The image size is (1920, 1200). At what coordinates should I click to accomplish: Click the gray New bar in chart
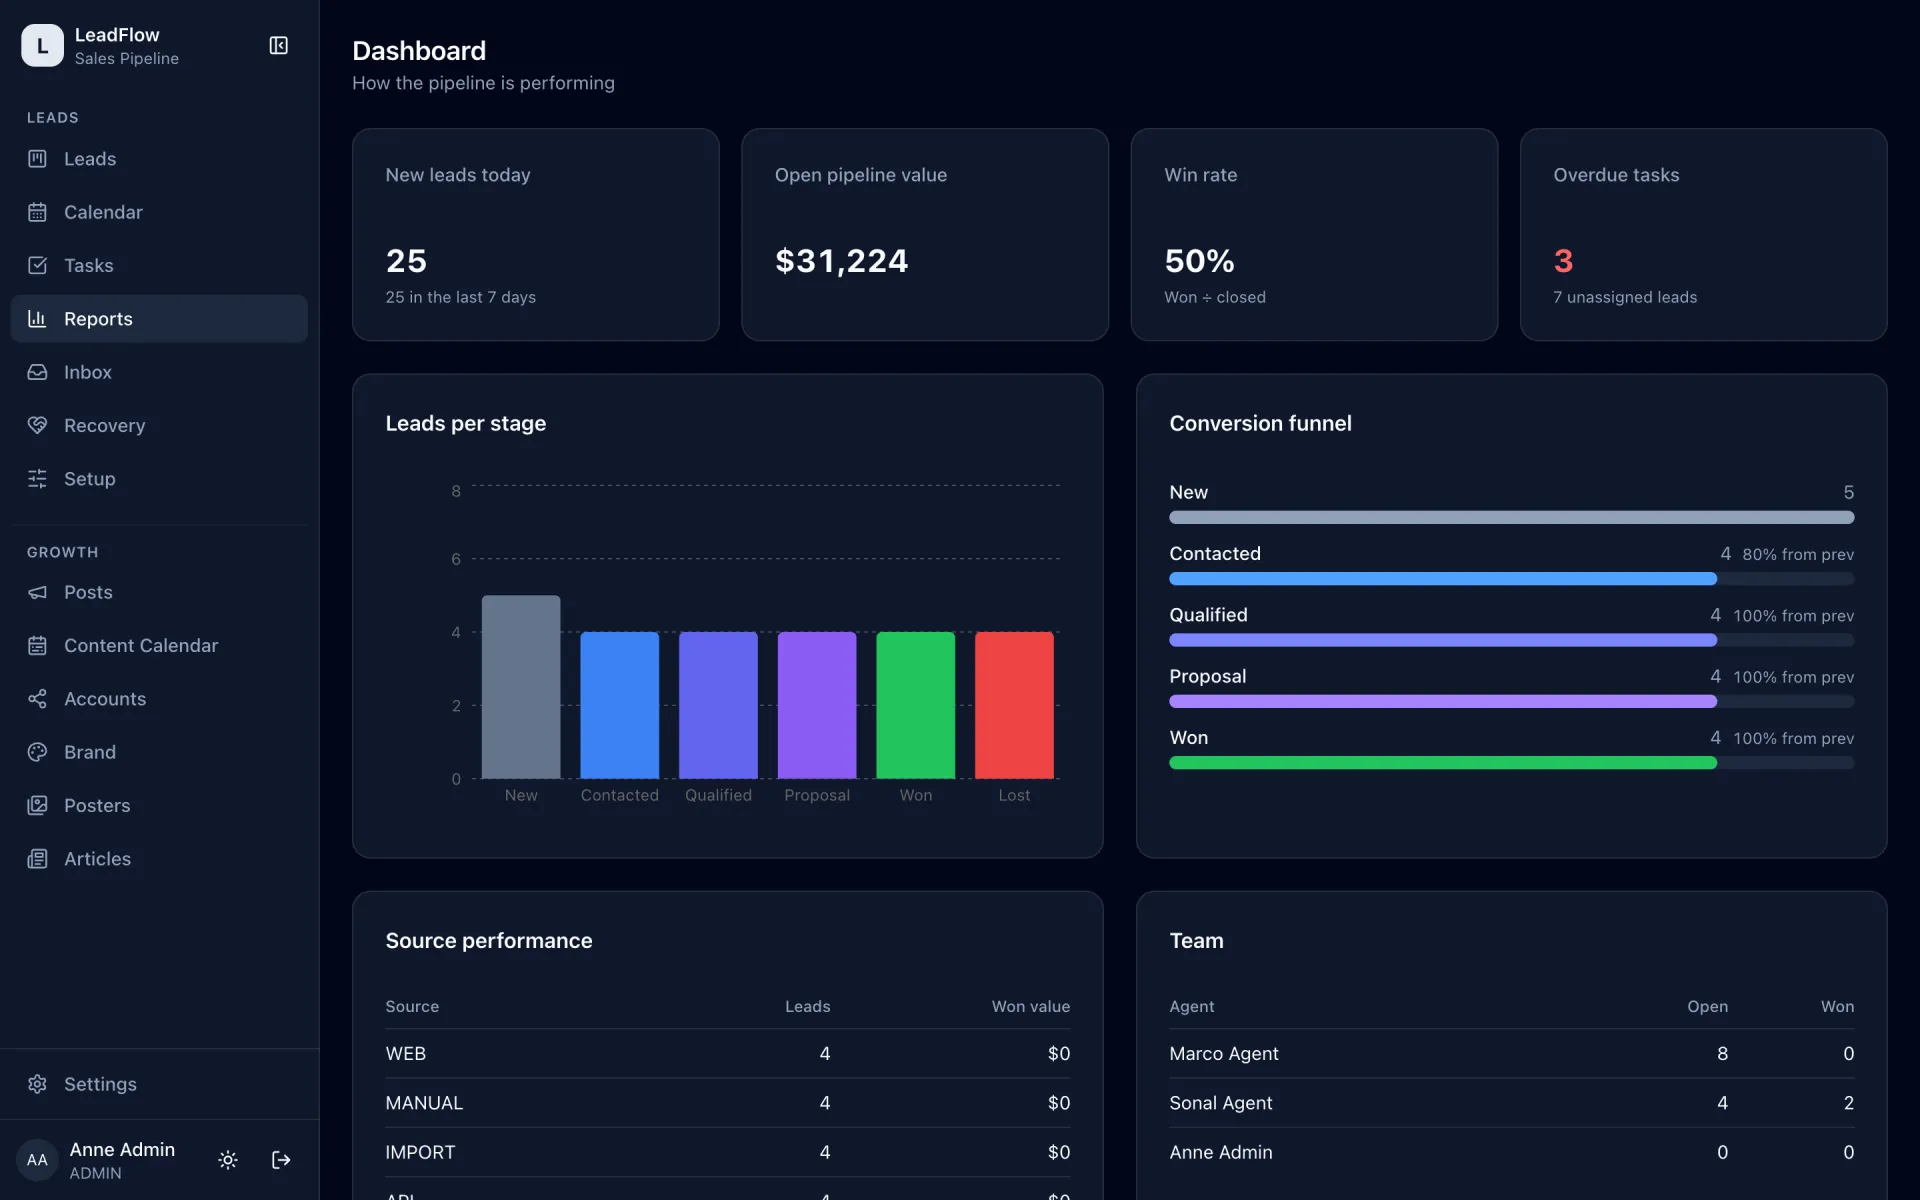(521, 687)
